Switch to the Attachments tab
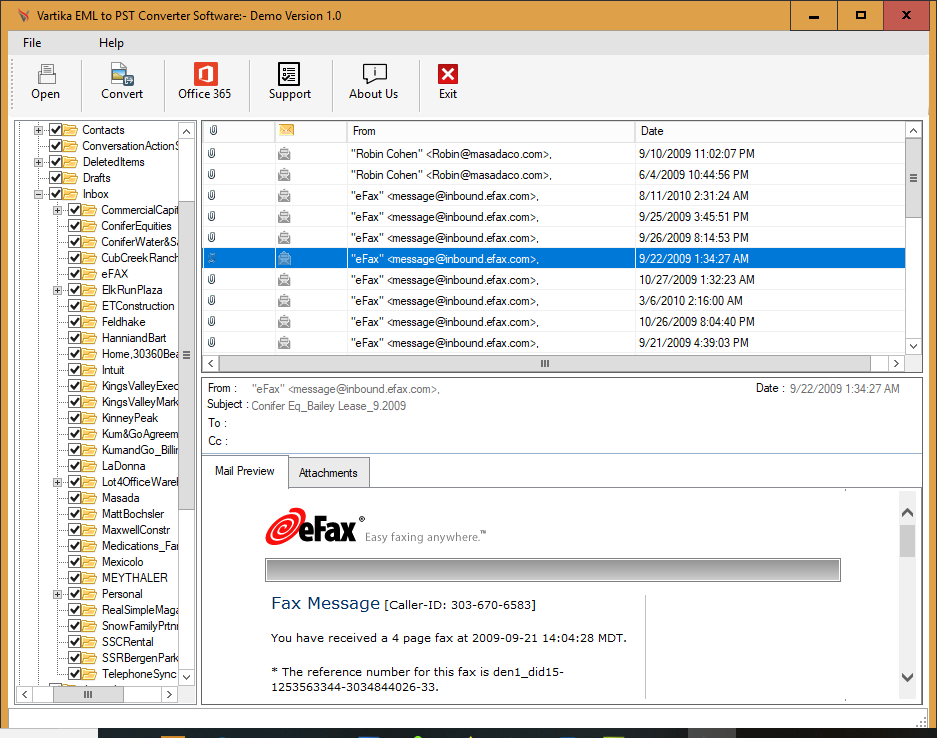Image resolution: width=937 pixels, height=738 pixels. coord(328,473)
